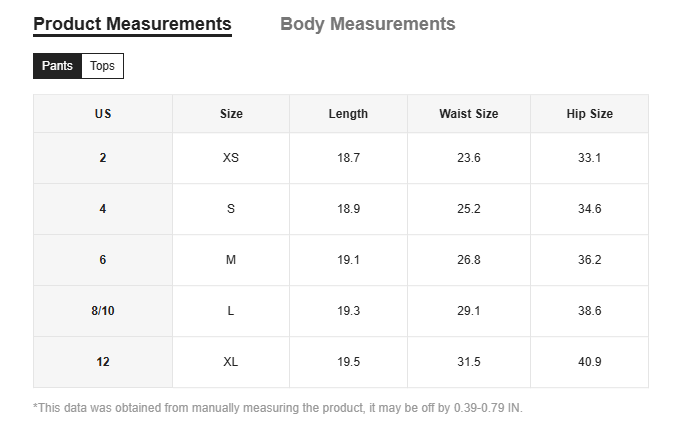The height and width of the screenshot is (441, 683).
Task: Click the manual measurement disclaimer note
Action: tap(278, 408)
